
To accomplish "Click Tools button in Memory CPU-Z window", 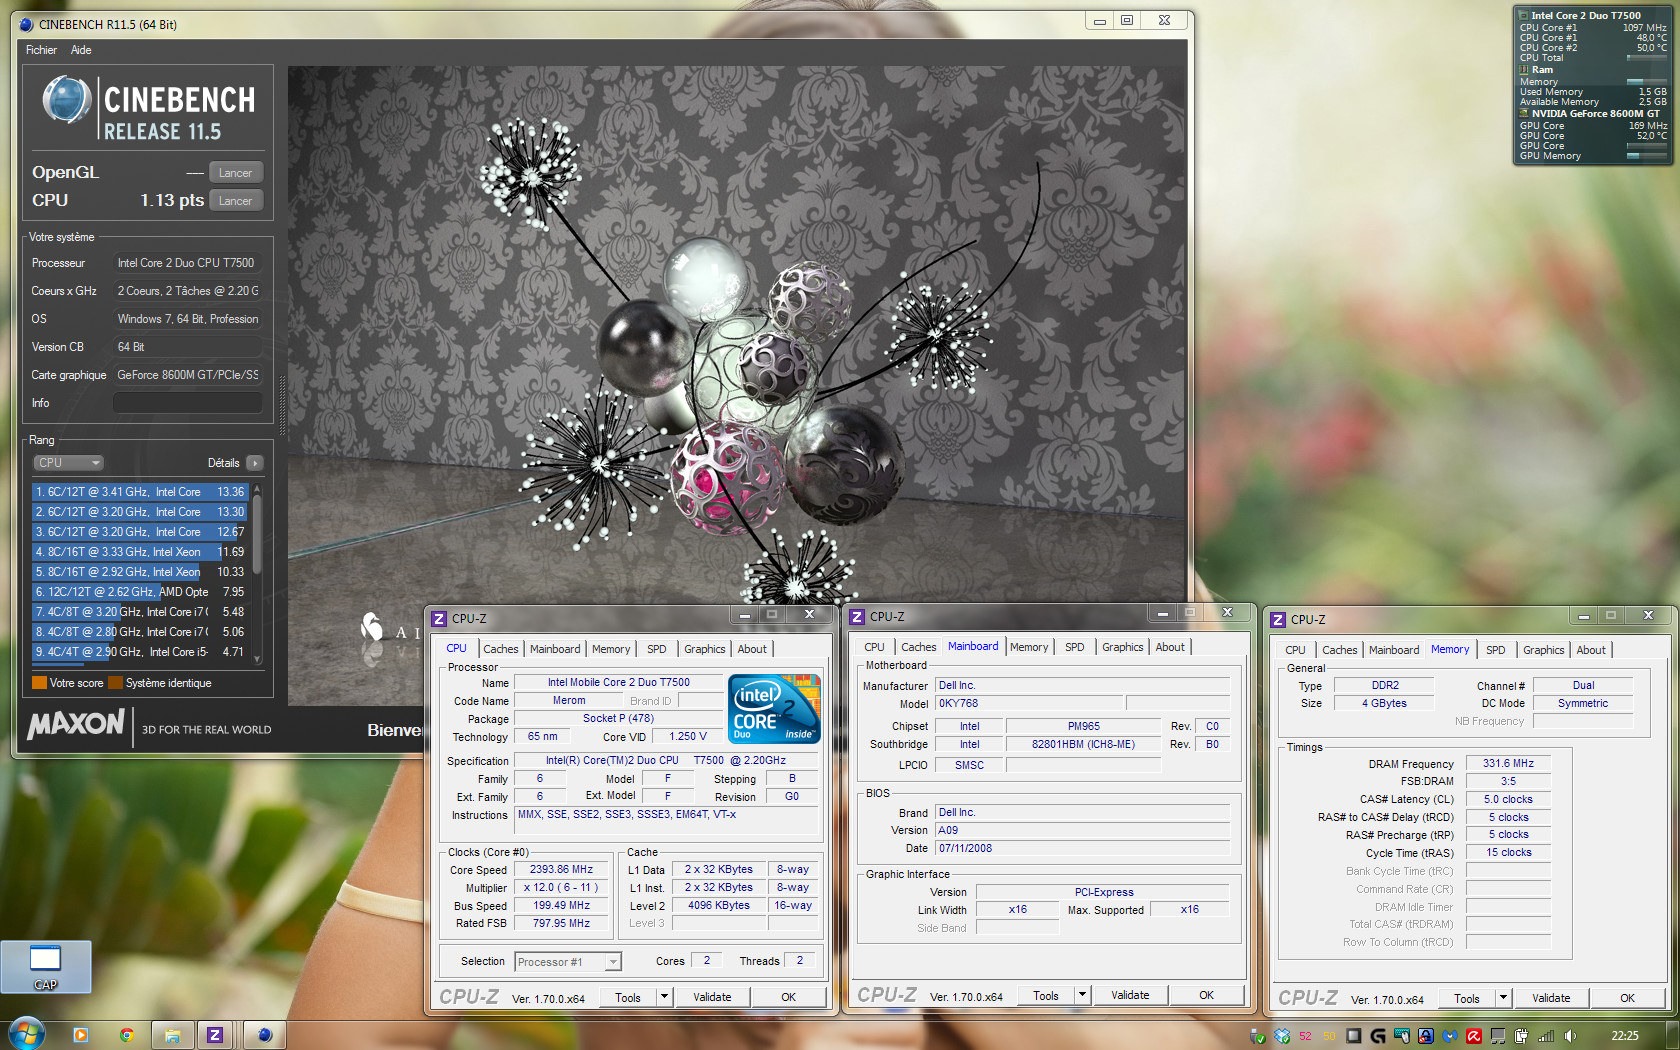I will (1467, 998).
